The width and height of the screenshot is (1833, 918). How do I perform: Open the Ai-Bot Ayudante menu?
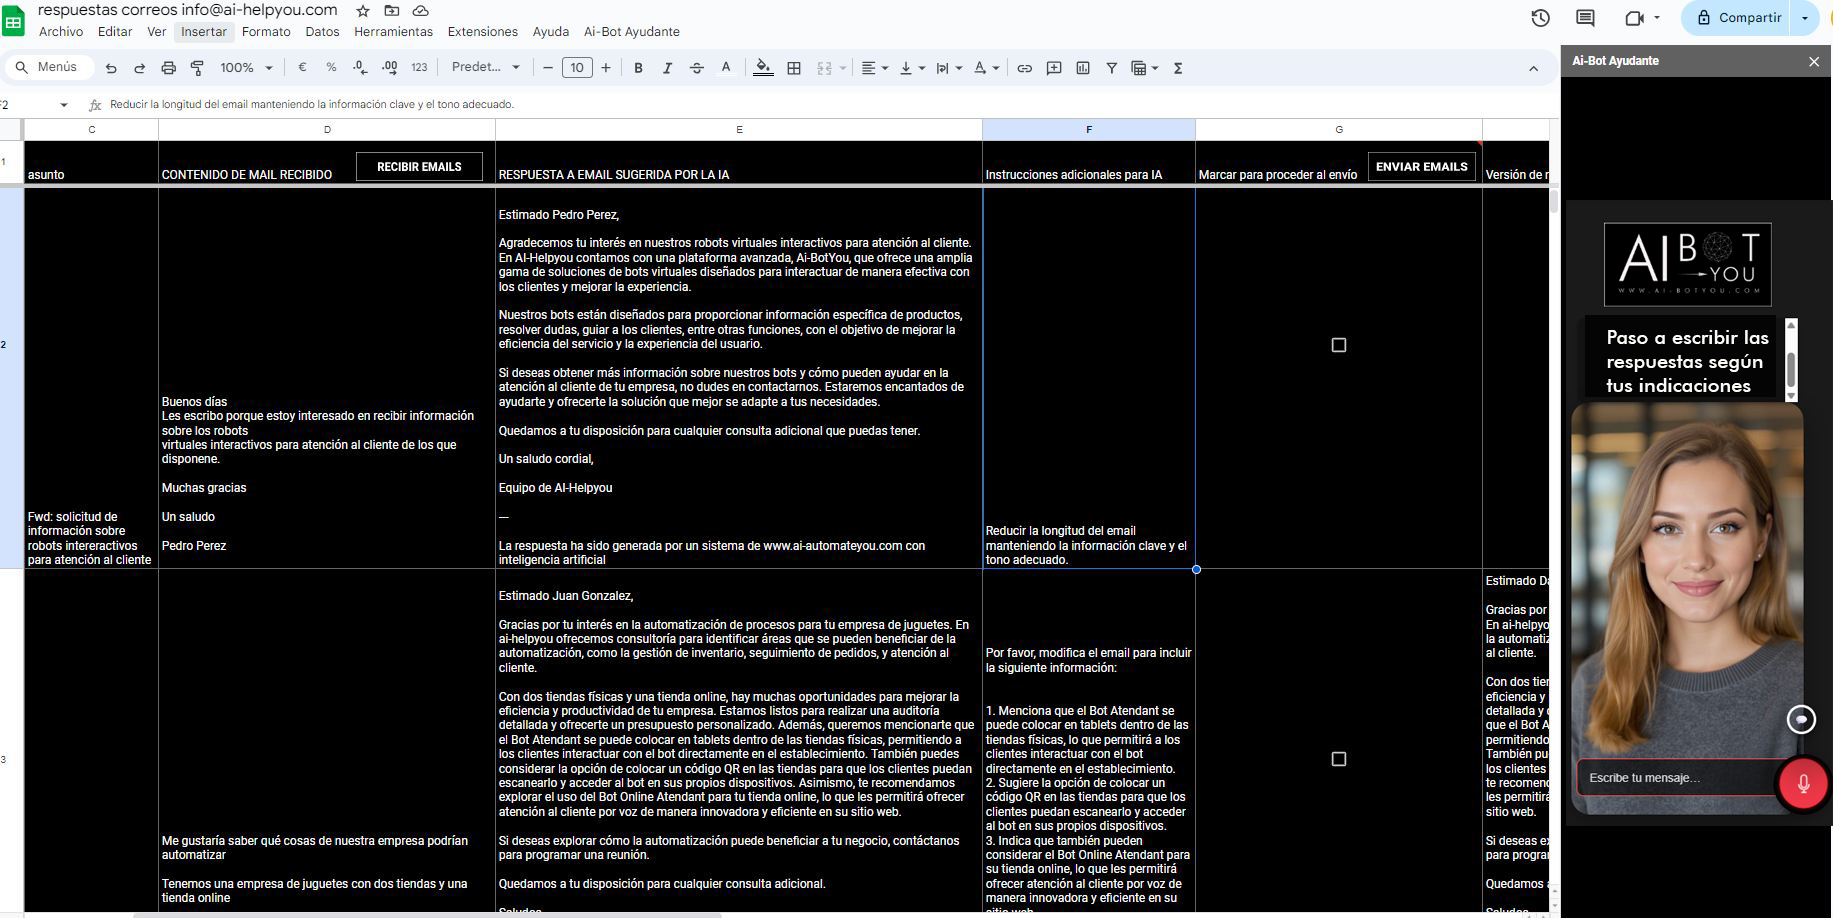click(631, 32)
